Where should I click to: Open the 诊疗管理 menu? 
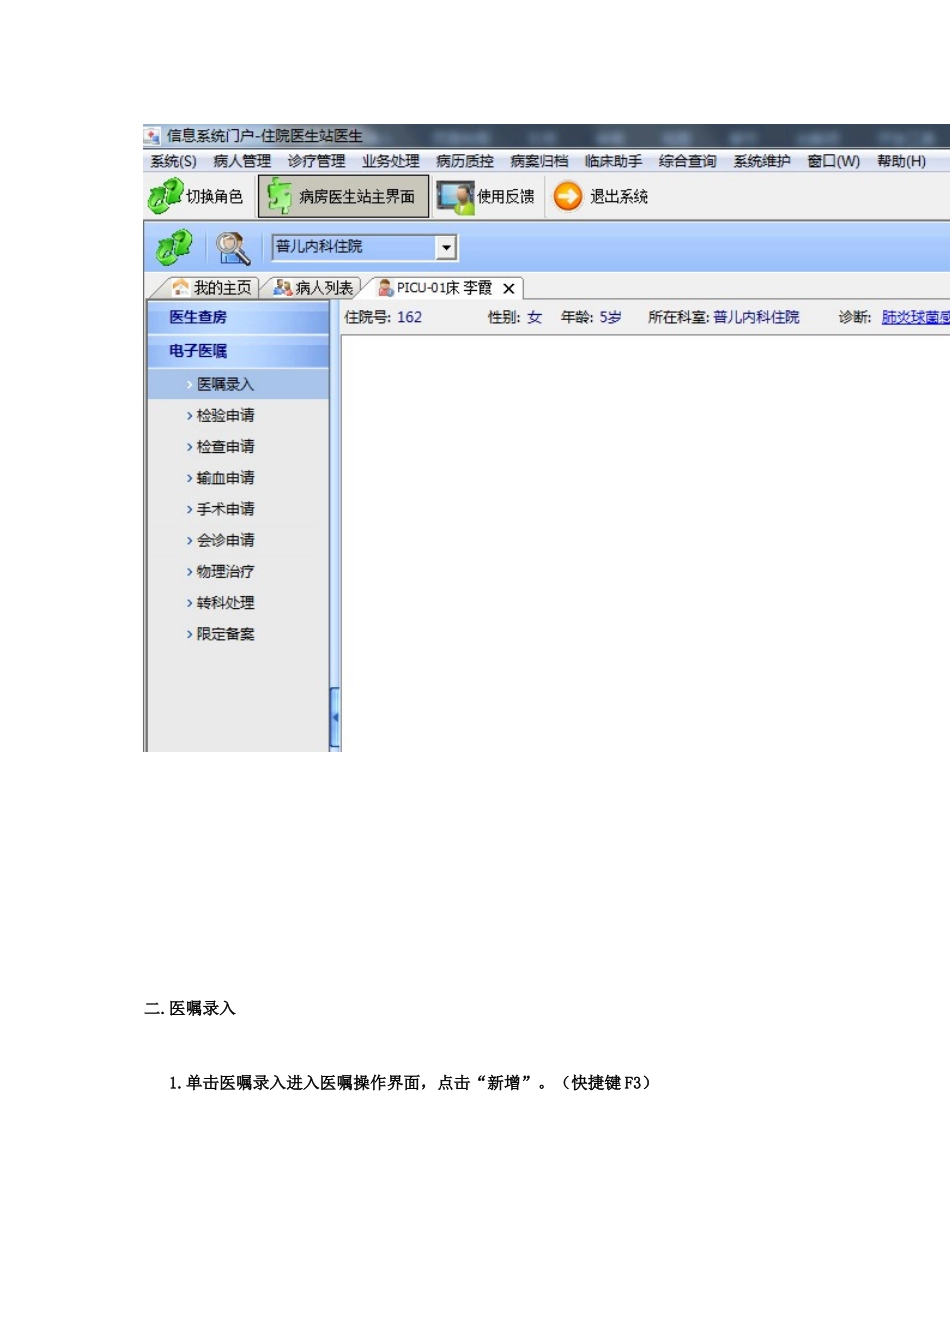(316, 161)
